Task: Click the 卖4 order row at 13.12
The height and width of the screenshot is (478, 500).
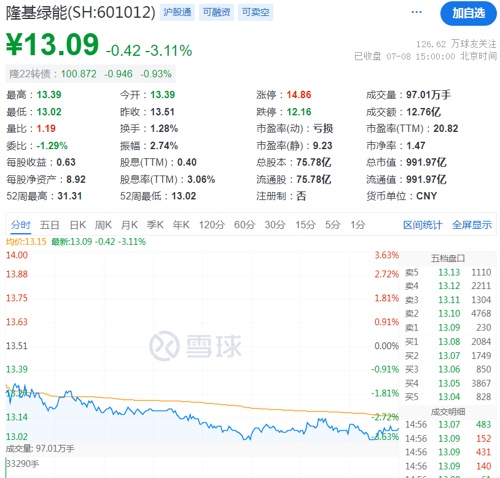Action: click(448, 286)
